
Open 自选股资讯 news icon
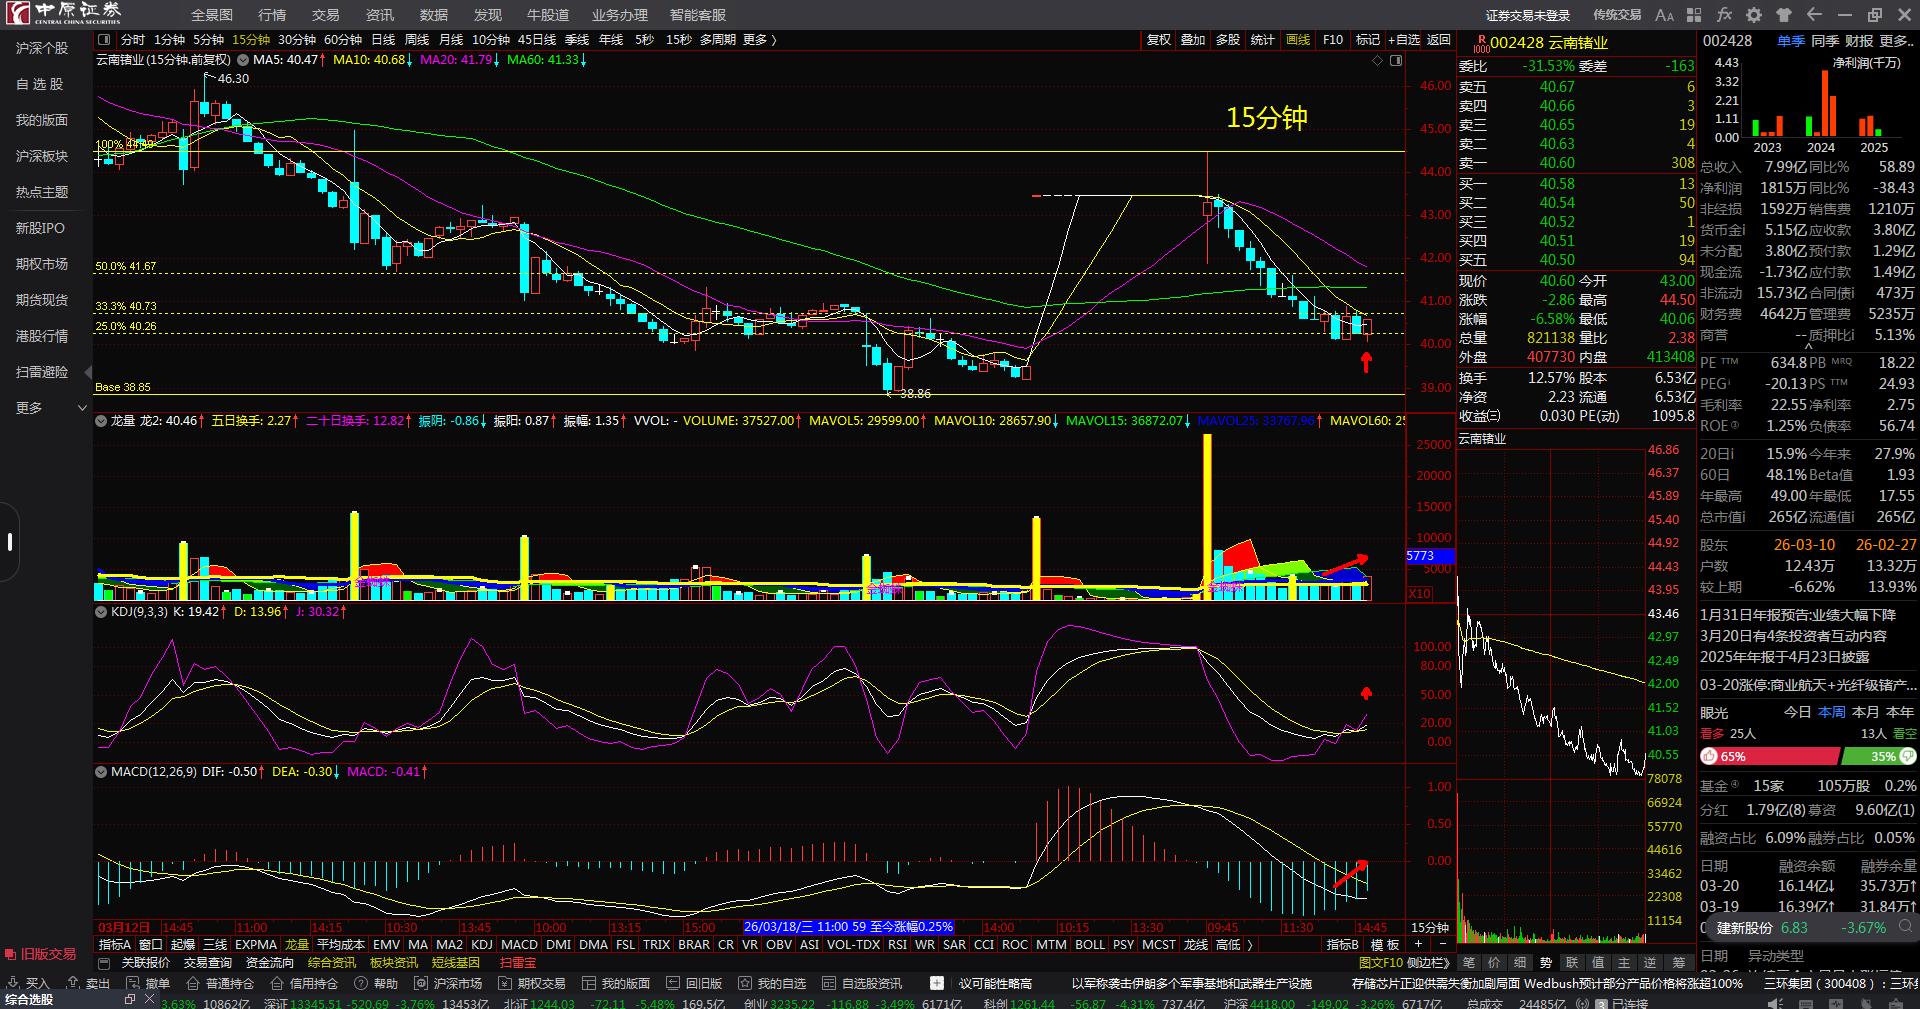click(x=829, y=983)
